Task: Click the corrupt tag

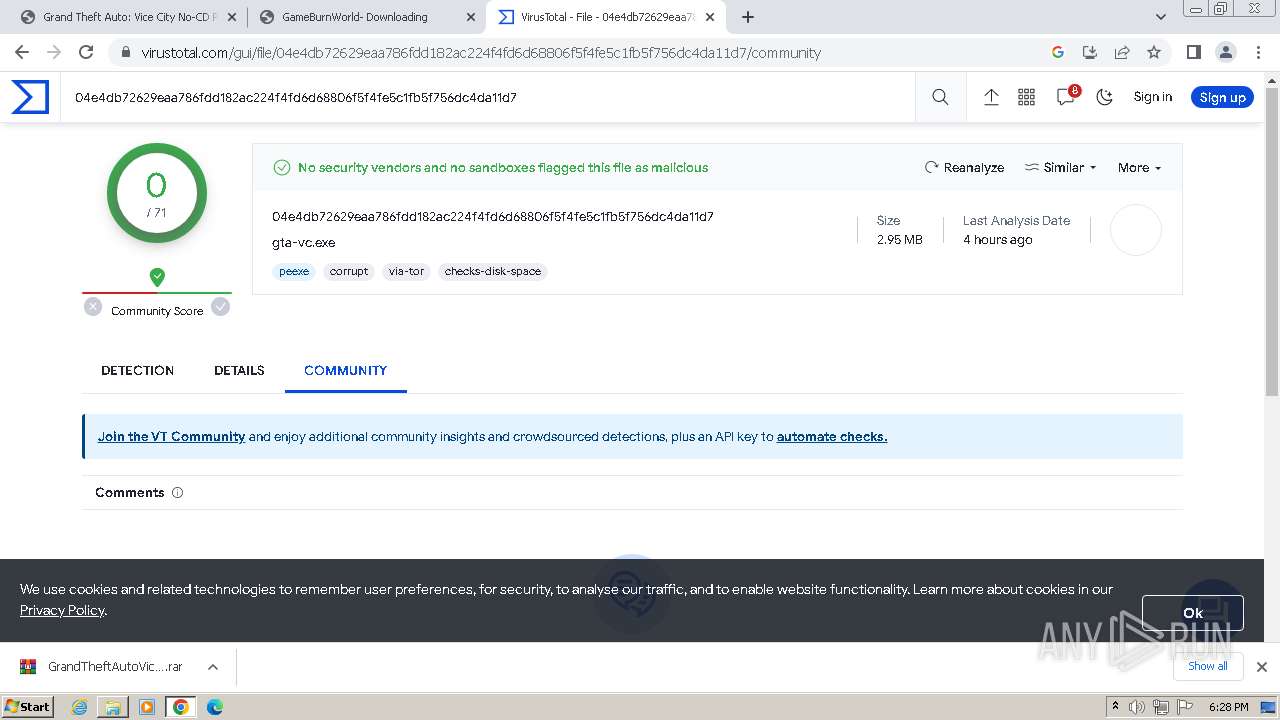Action: tap(349, 271)
